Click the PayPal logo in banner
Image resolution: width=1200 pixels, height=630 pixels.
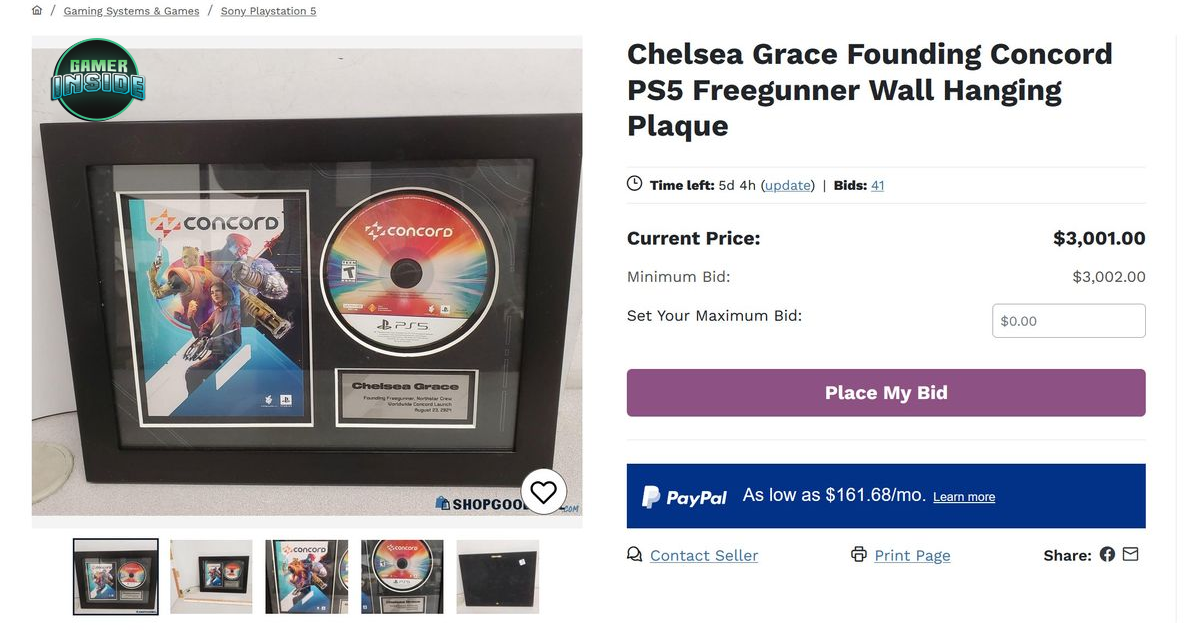tap(684, 496)
